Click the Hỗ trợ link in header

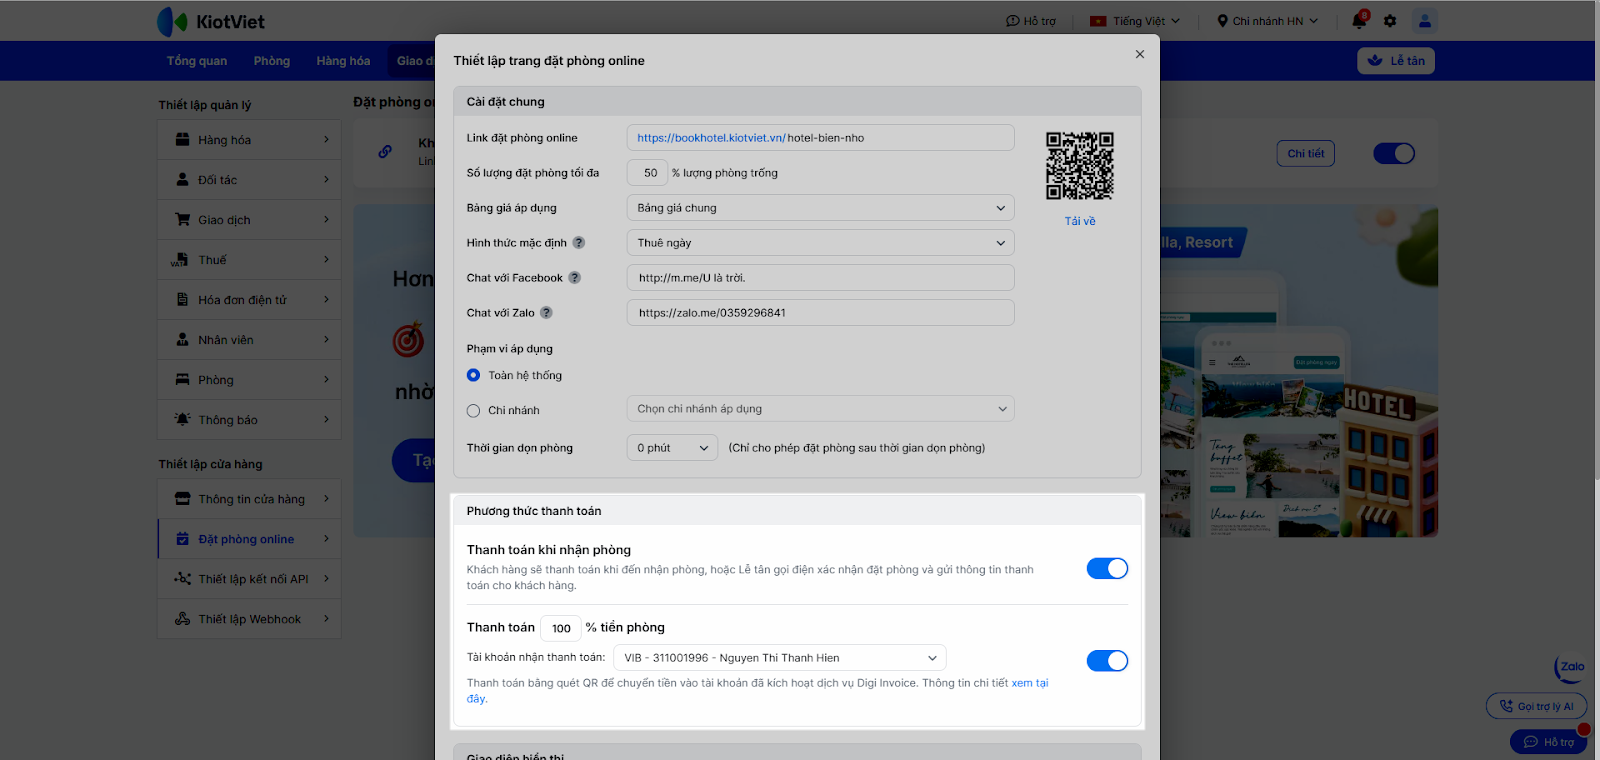click(1031, 21)
